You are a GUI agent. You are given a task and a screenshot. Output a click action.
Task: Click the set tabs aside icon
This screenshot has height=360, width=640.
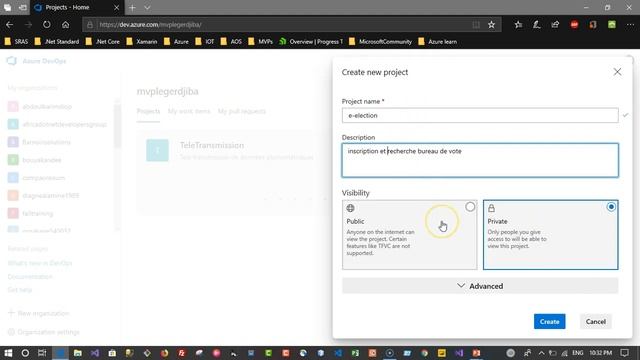click(x=23, y=8)
